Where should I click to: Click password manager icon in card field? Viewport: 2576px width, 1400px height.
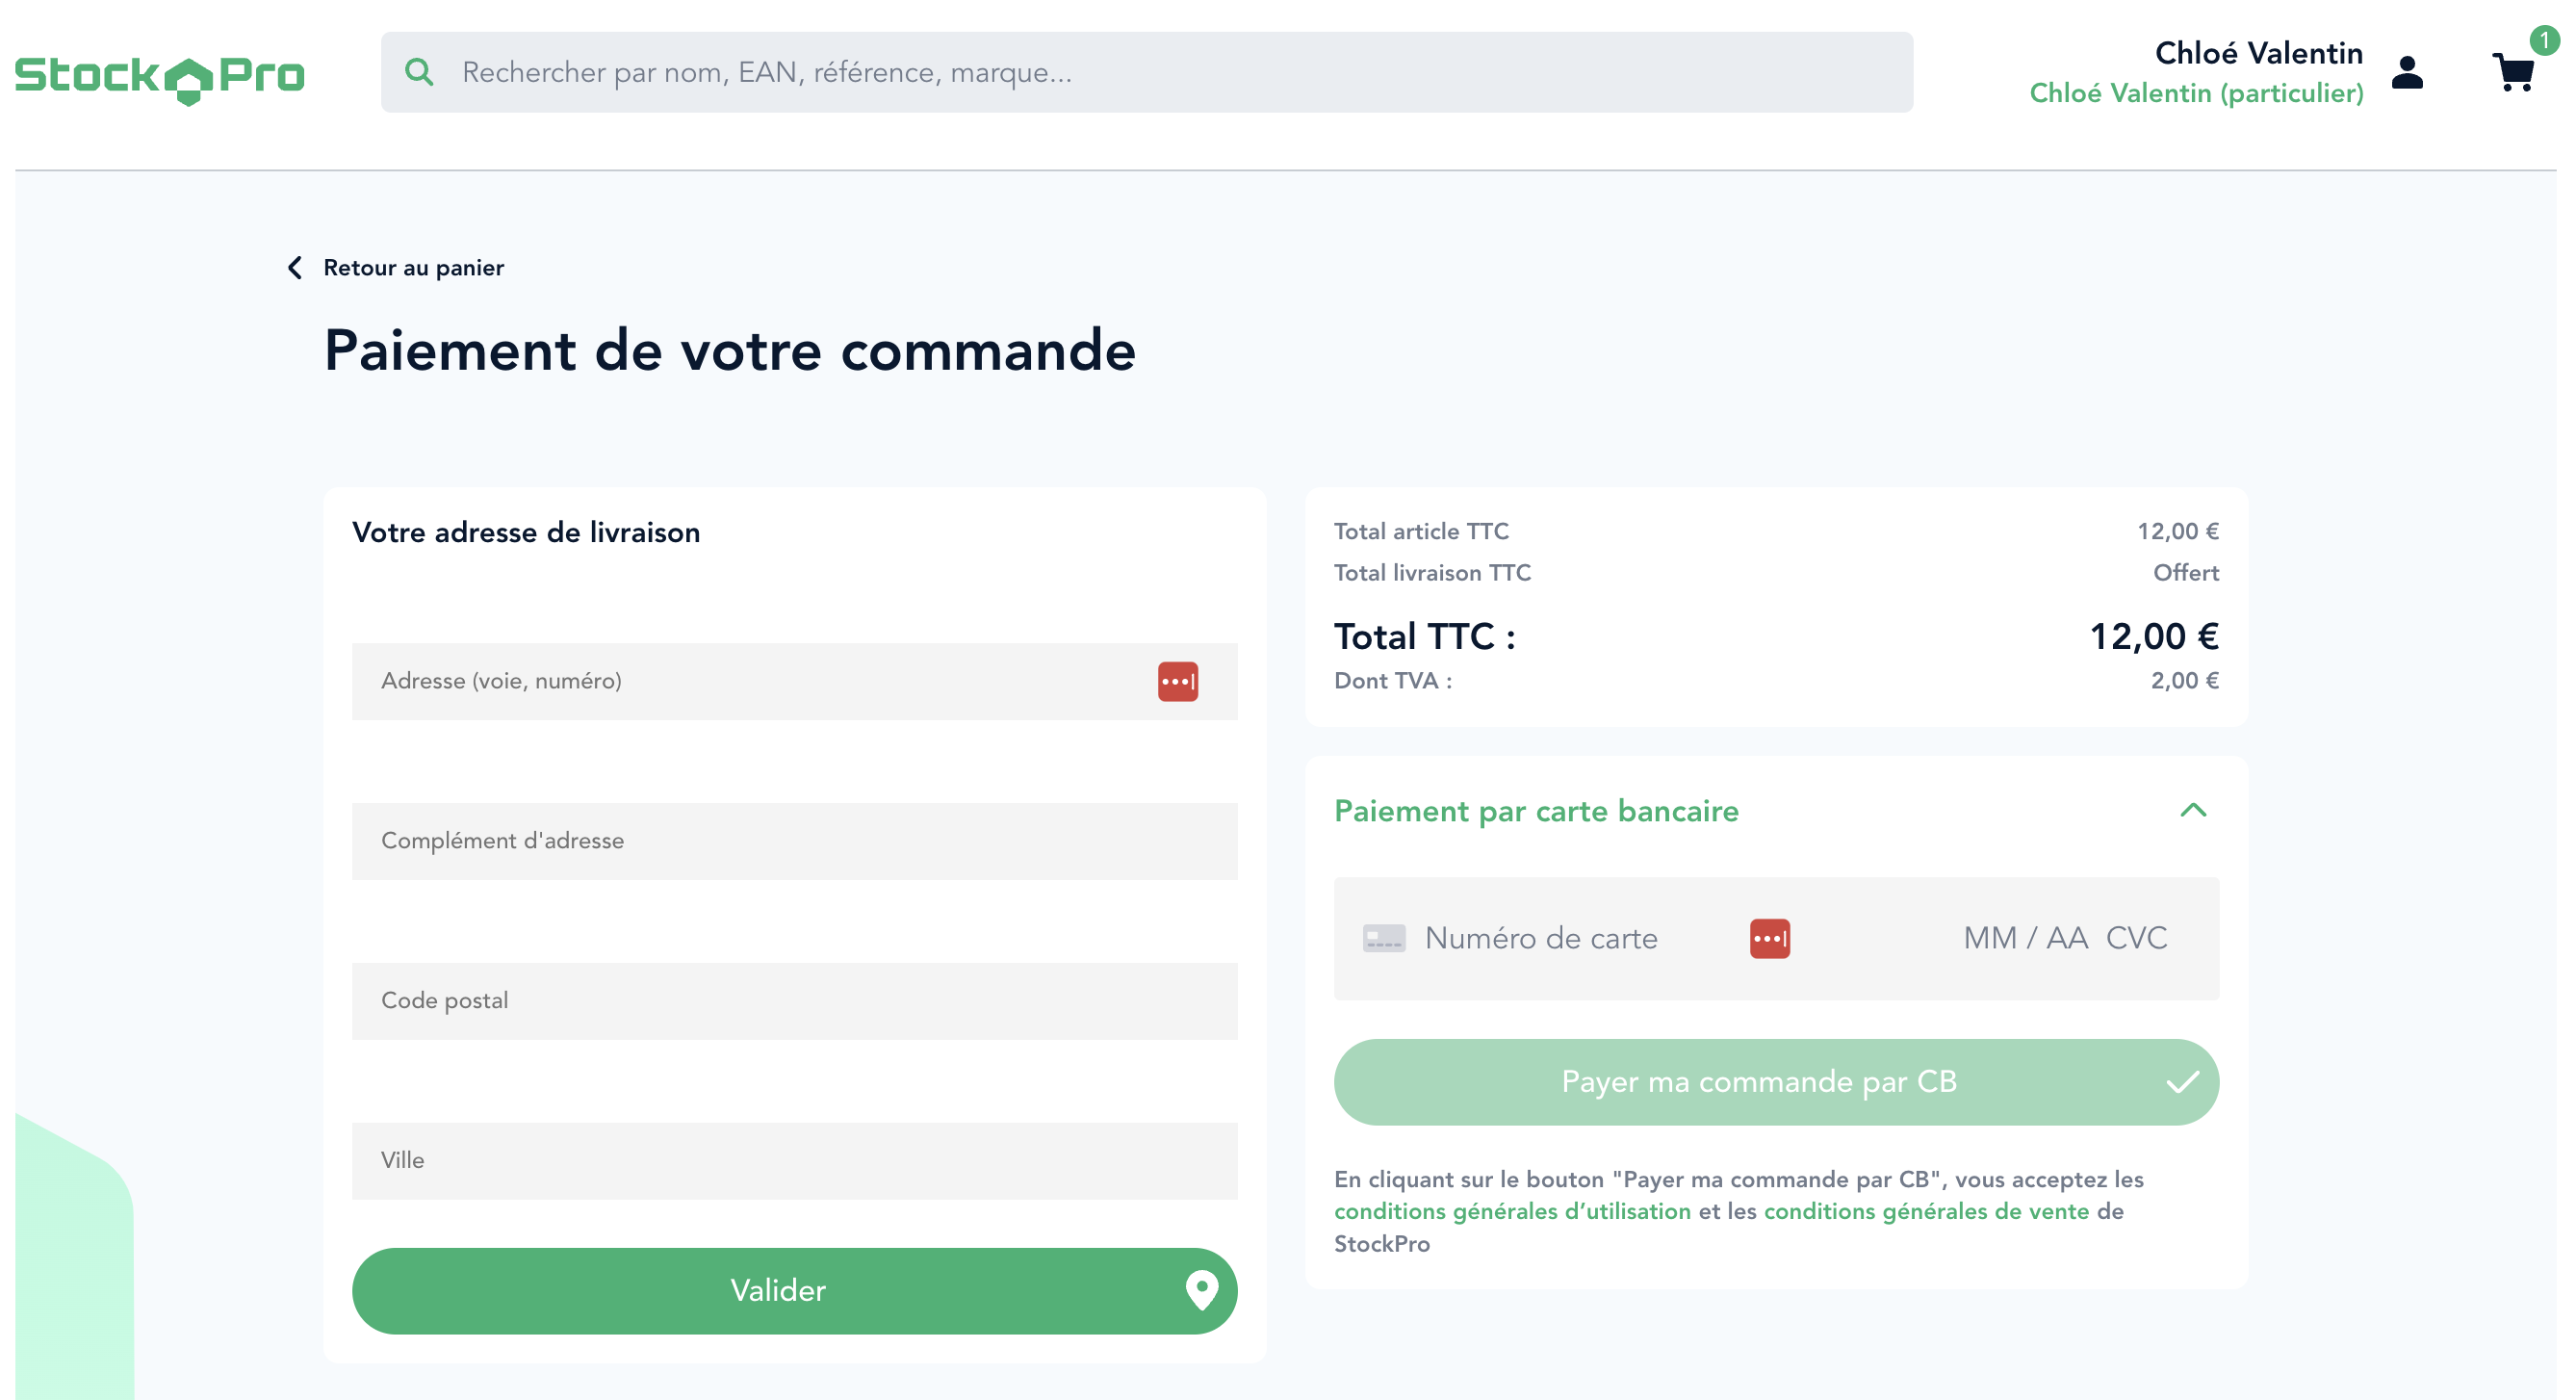1769,938
